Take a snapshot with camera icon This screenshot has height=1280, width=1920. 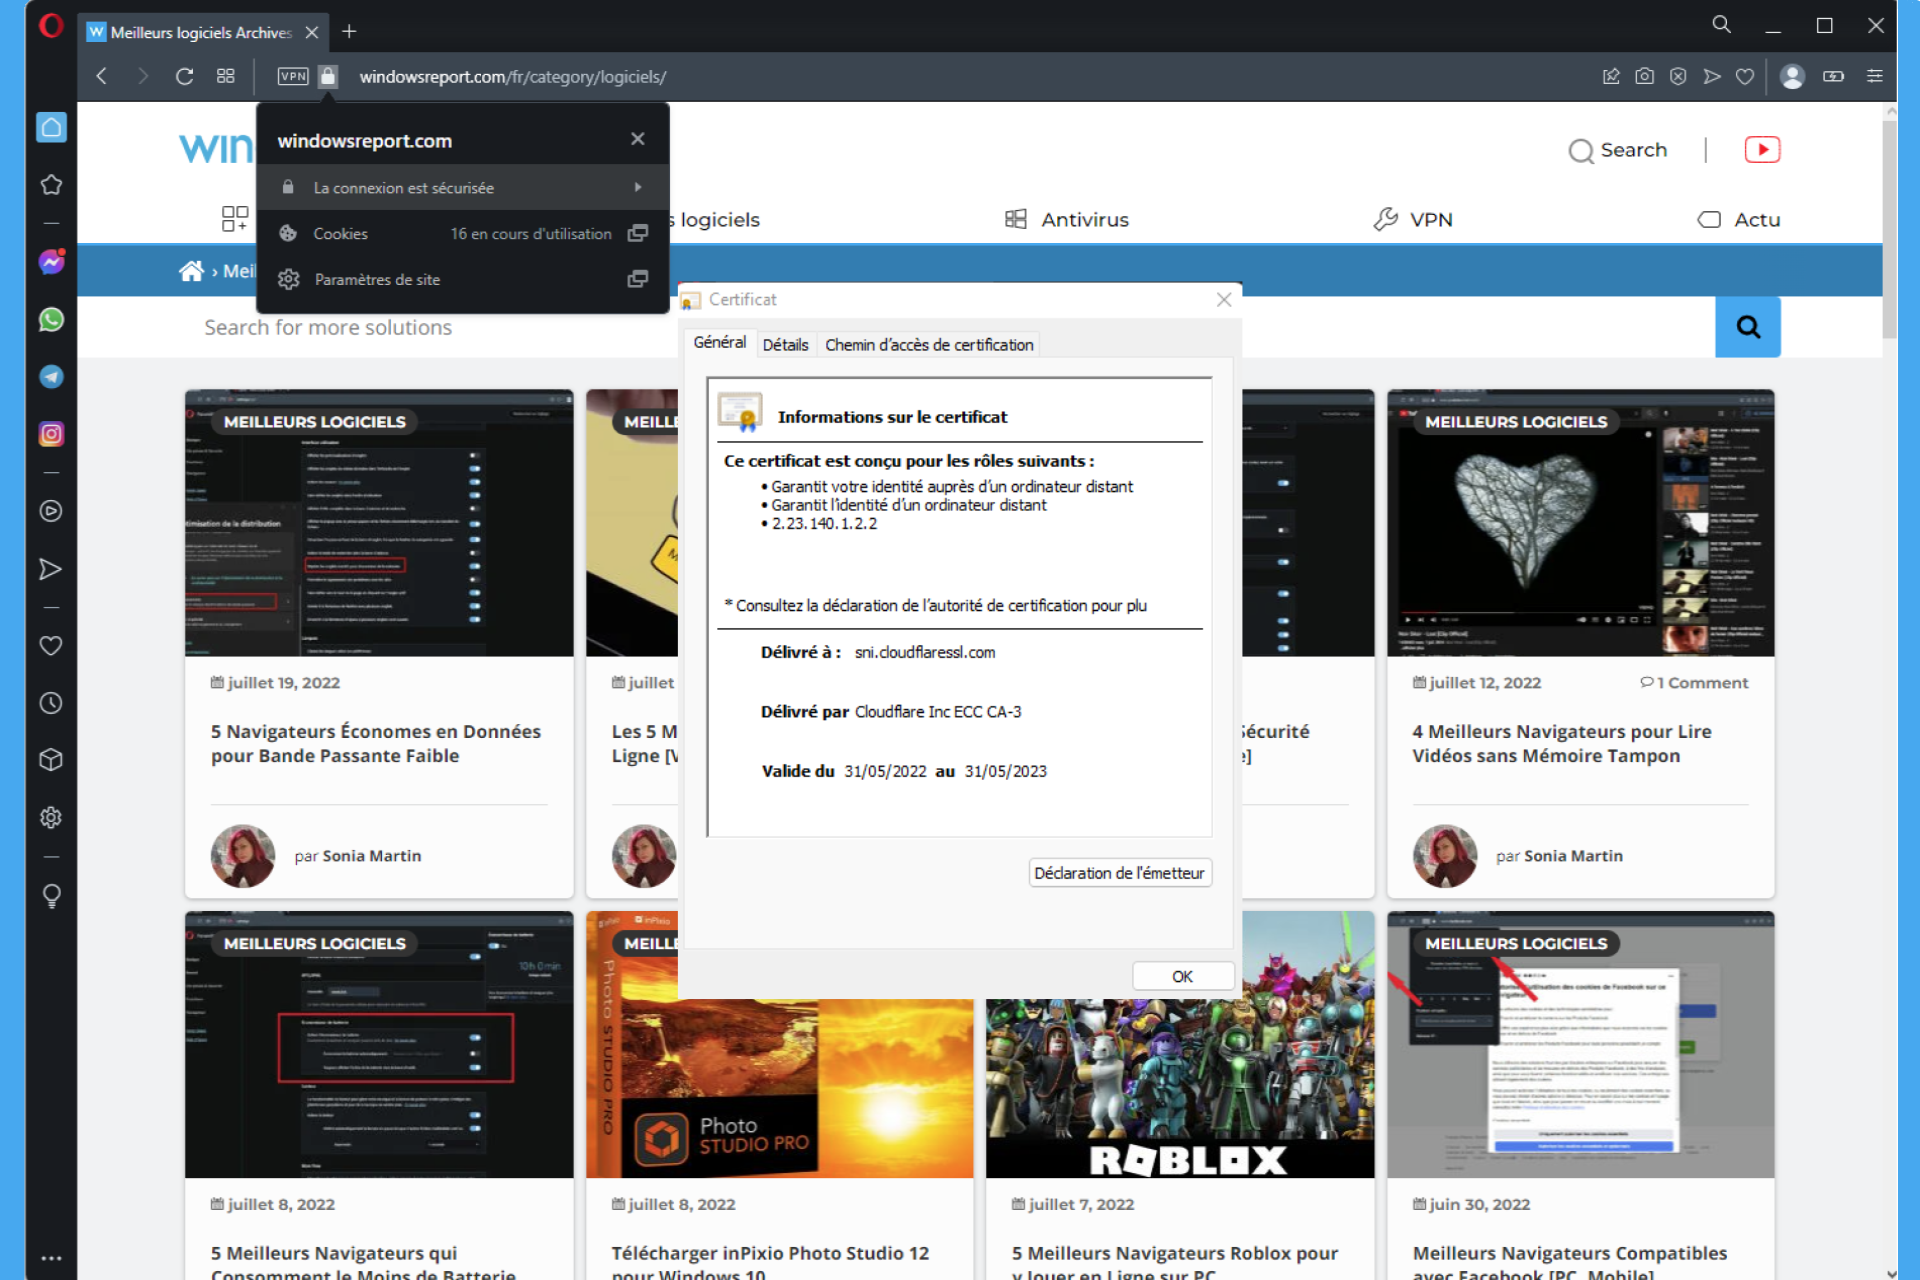pos(1644,76)
